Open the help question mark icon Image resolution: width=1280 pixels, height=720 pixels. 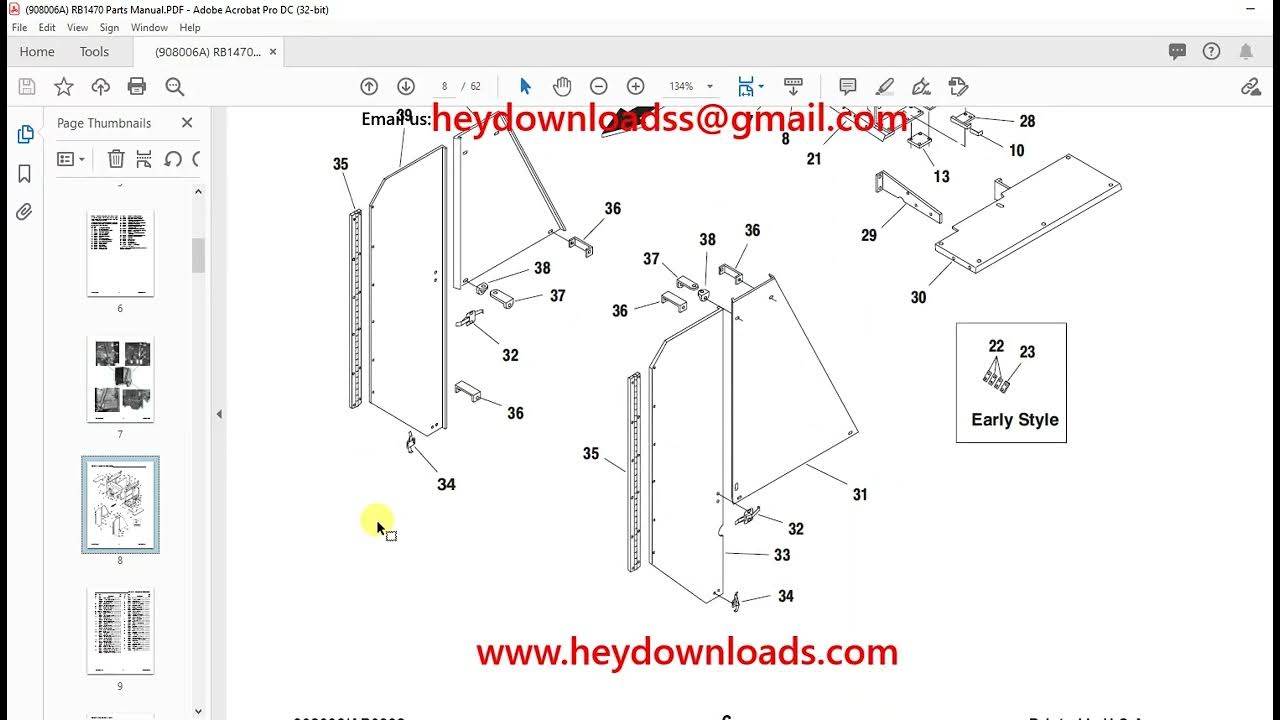(x=1211, y=52)
